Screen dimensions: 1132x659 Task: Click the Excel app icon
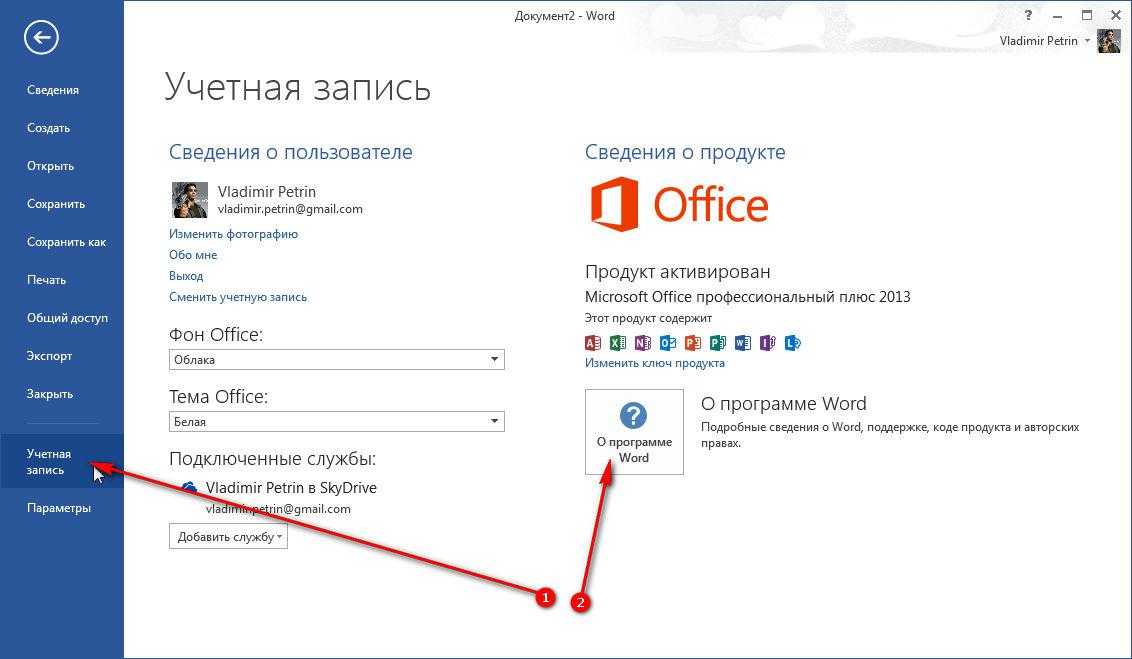click(618, 343)
